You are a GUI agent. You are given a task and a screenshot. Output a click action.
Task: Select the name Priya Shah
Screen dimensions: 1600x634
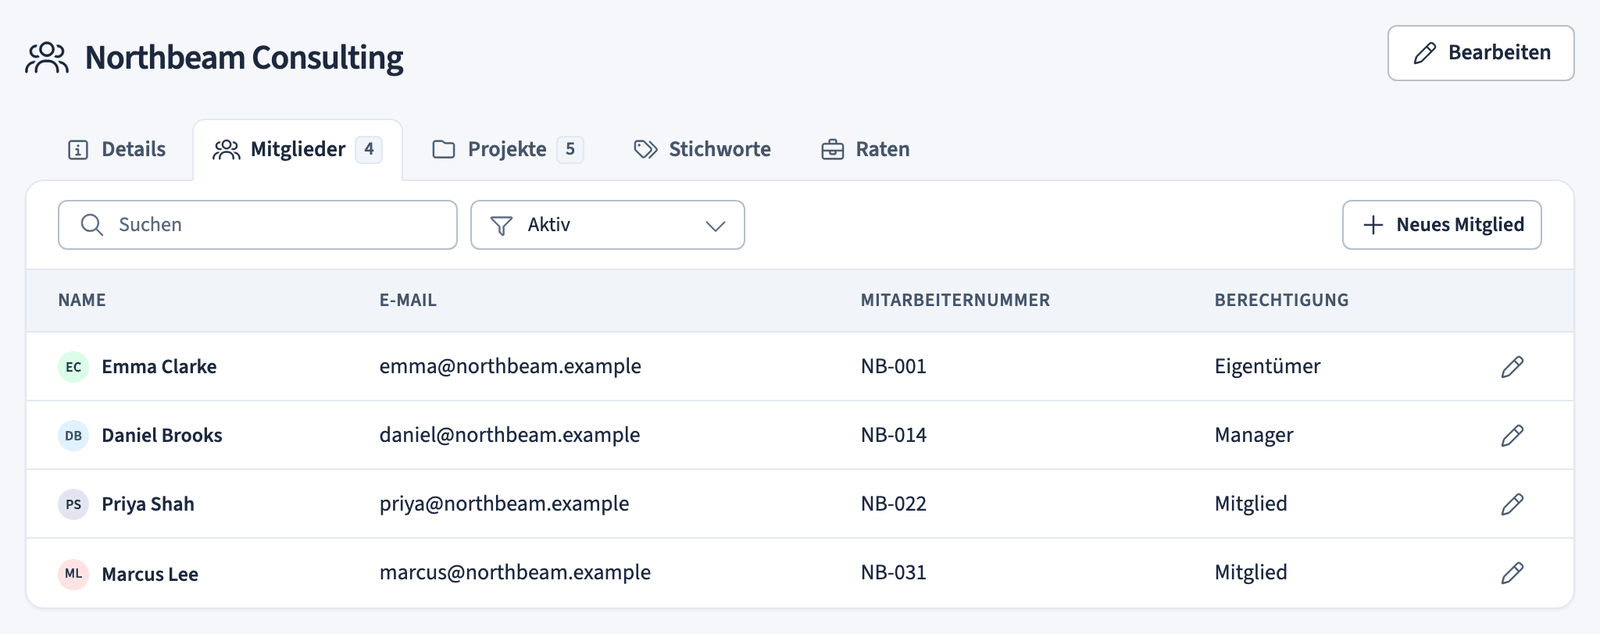point(148,504)
